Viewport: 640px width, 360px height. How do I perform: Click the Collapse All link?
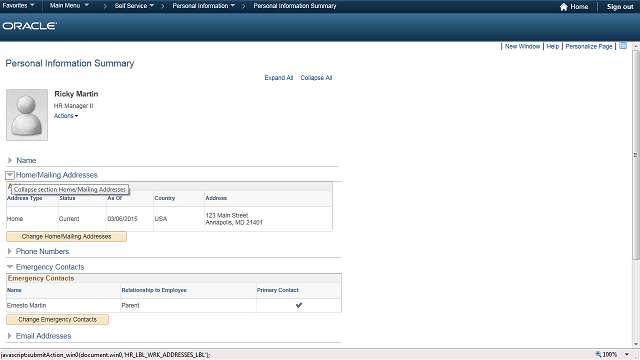click(x=316, y=78)
